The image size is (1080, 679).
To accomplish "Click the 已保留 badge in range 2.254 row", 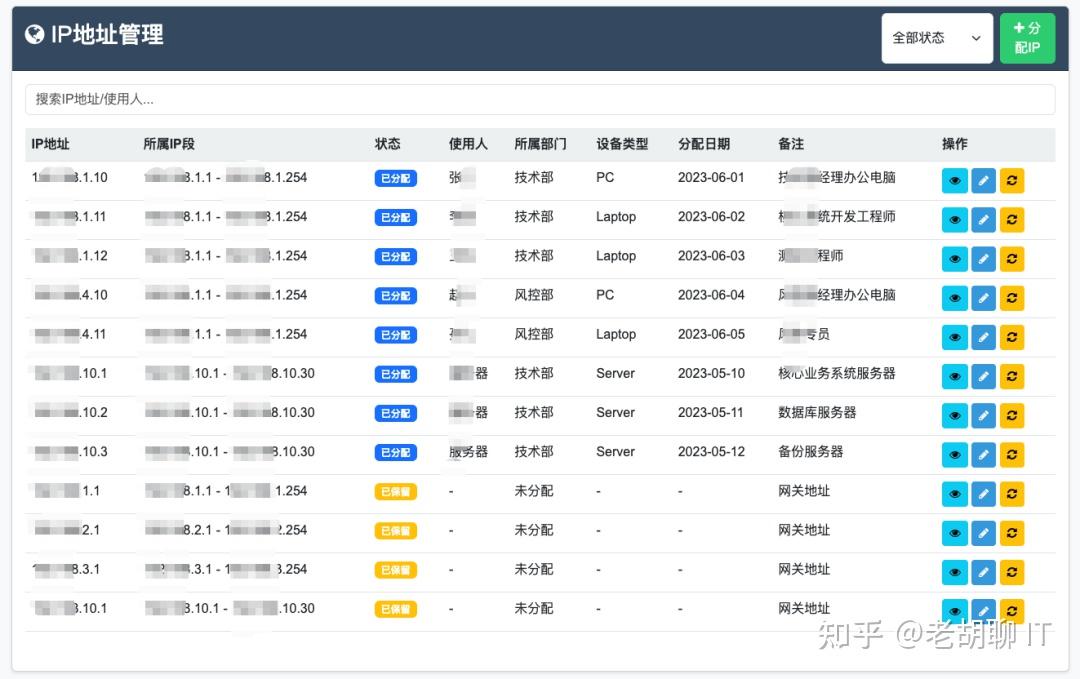I will [x=395, y=531].
